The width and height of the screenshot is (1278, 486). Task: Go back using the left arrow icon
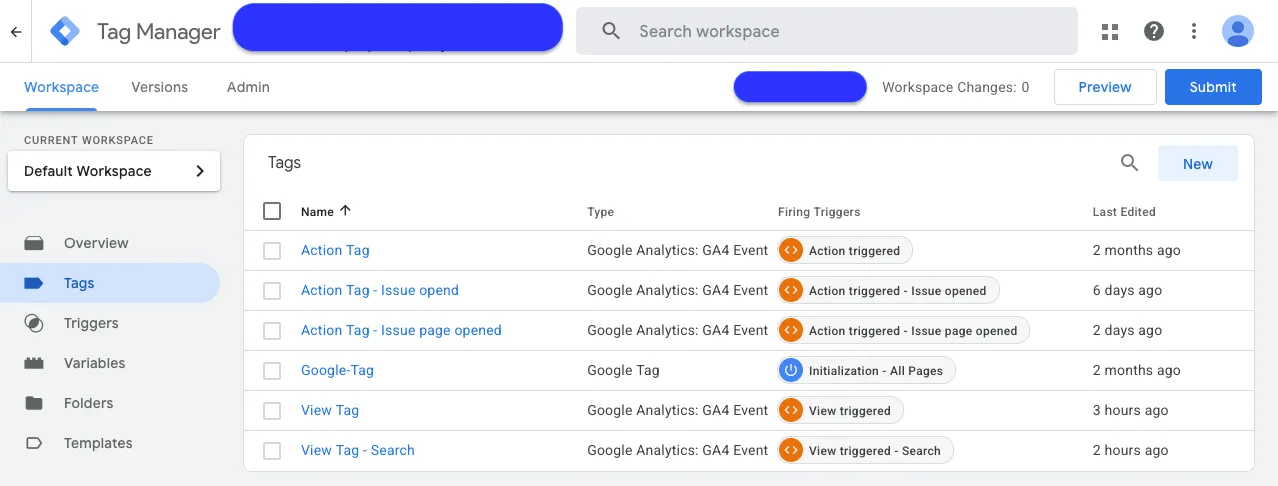(15, 31)
